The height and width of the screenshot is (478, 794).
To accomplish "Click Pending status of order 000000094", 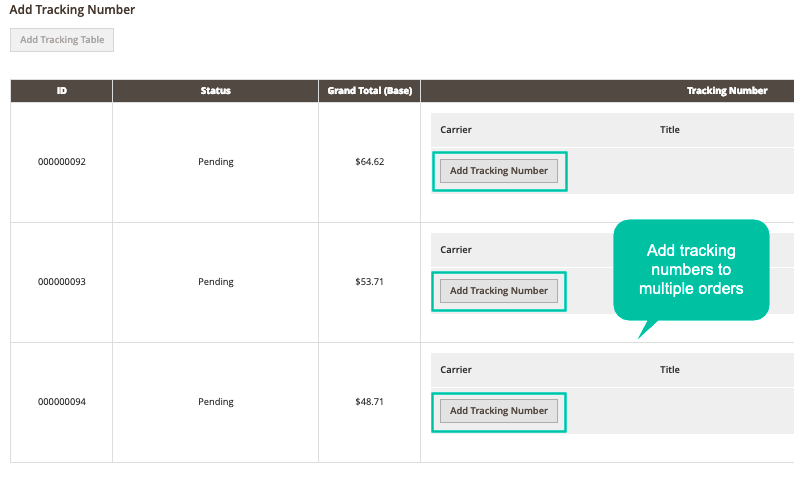I will click(216, 402).
